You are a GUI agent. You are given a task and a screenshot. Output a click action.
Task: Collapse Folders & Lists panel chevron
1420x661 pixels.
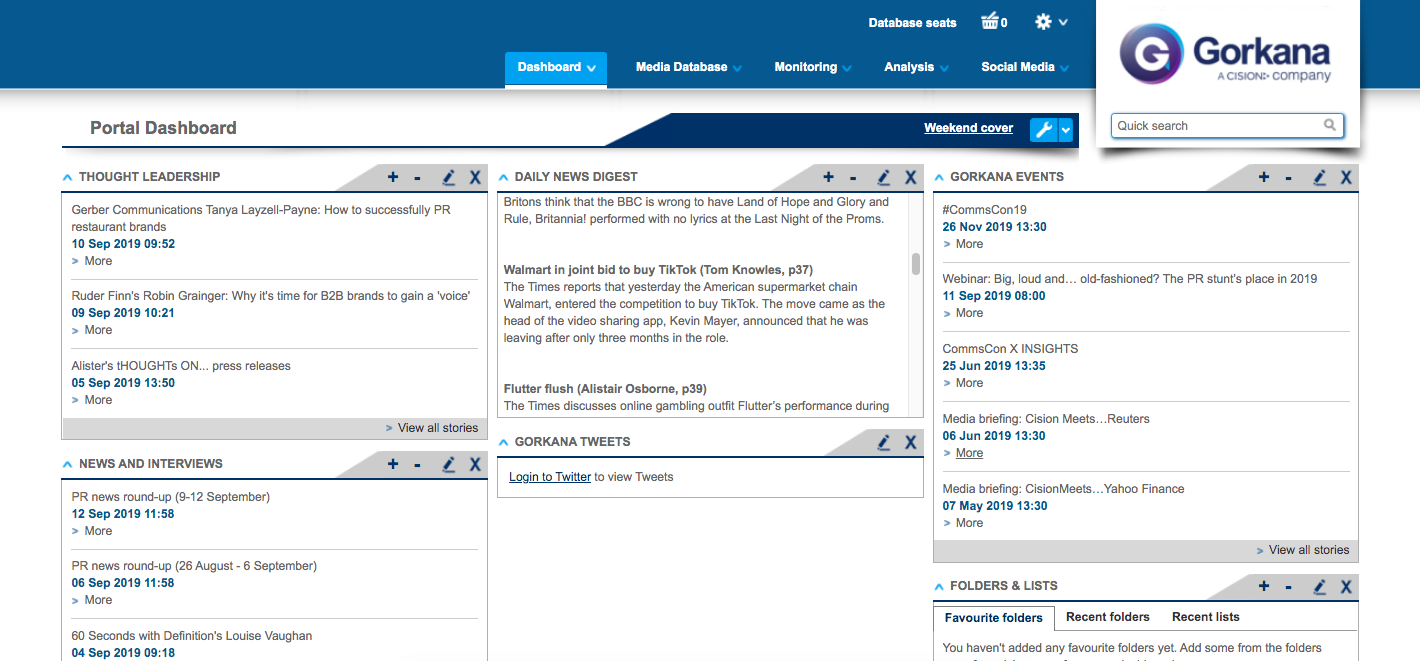click(x=939, y=586)
